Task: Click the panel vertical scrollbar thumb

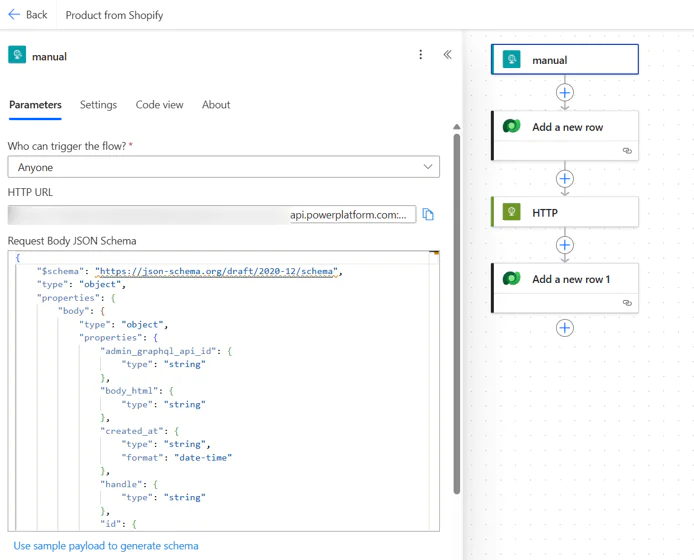Action: [457, 313]
